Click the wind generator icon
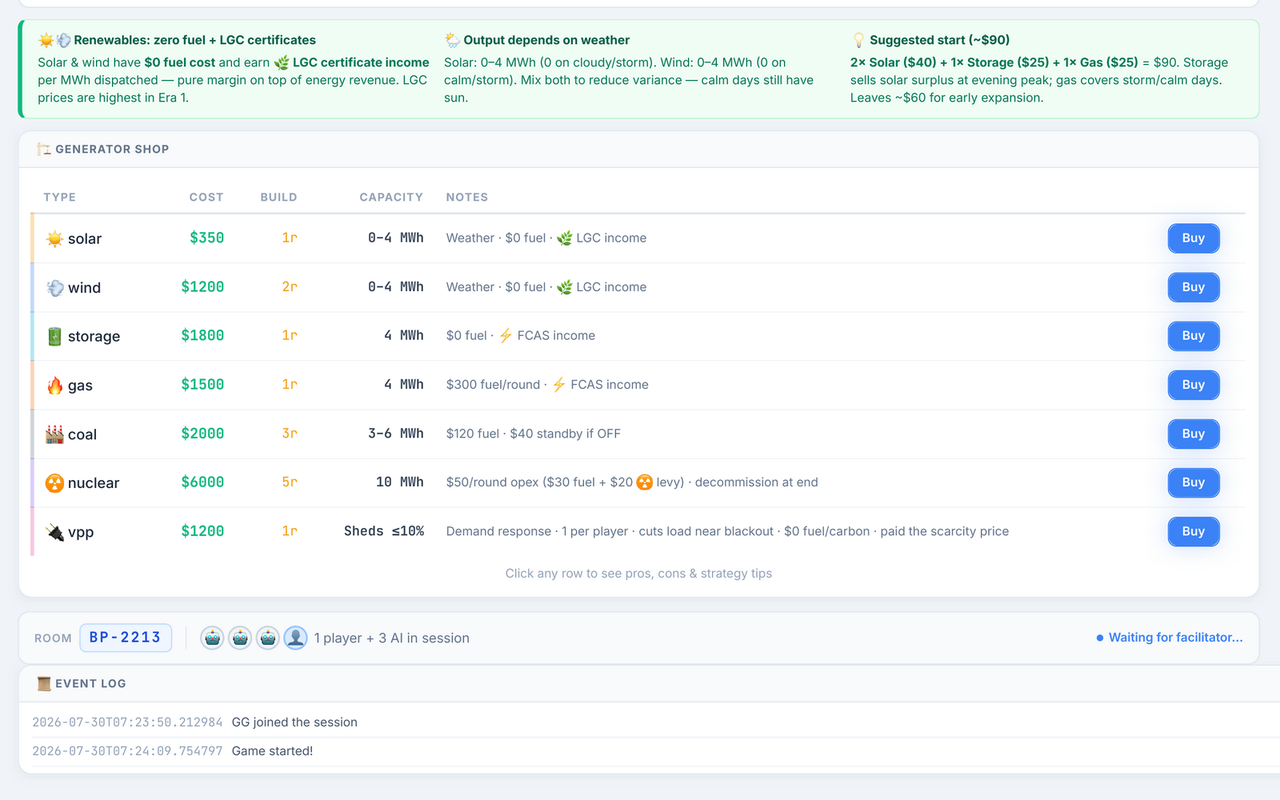The image size is (1280, 800). [54, 288]
